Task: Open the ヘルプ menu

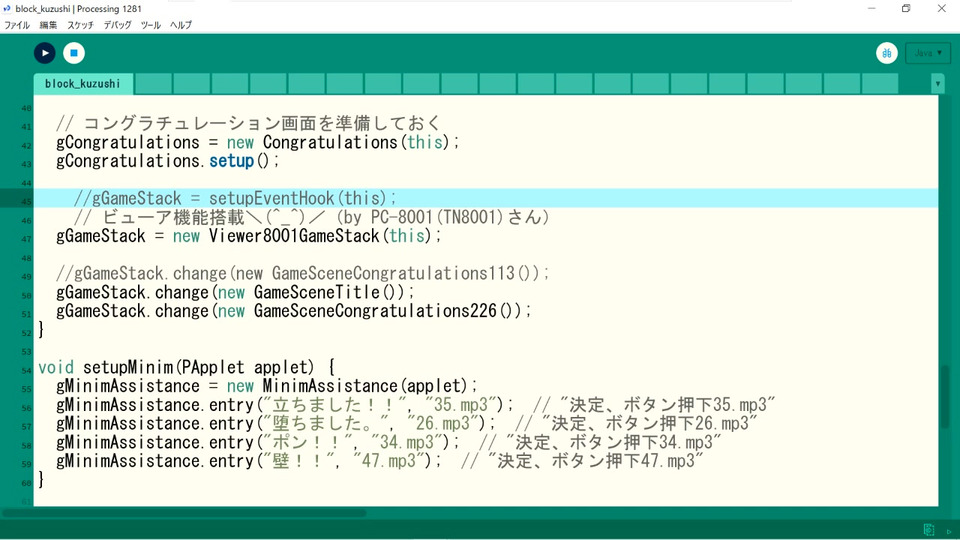Action: pos(181,25)
